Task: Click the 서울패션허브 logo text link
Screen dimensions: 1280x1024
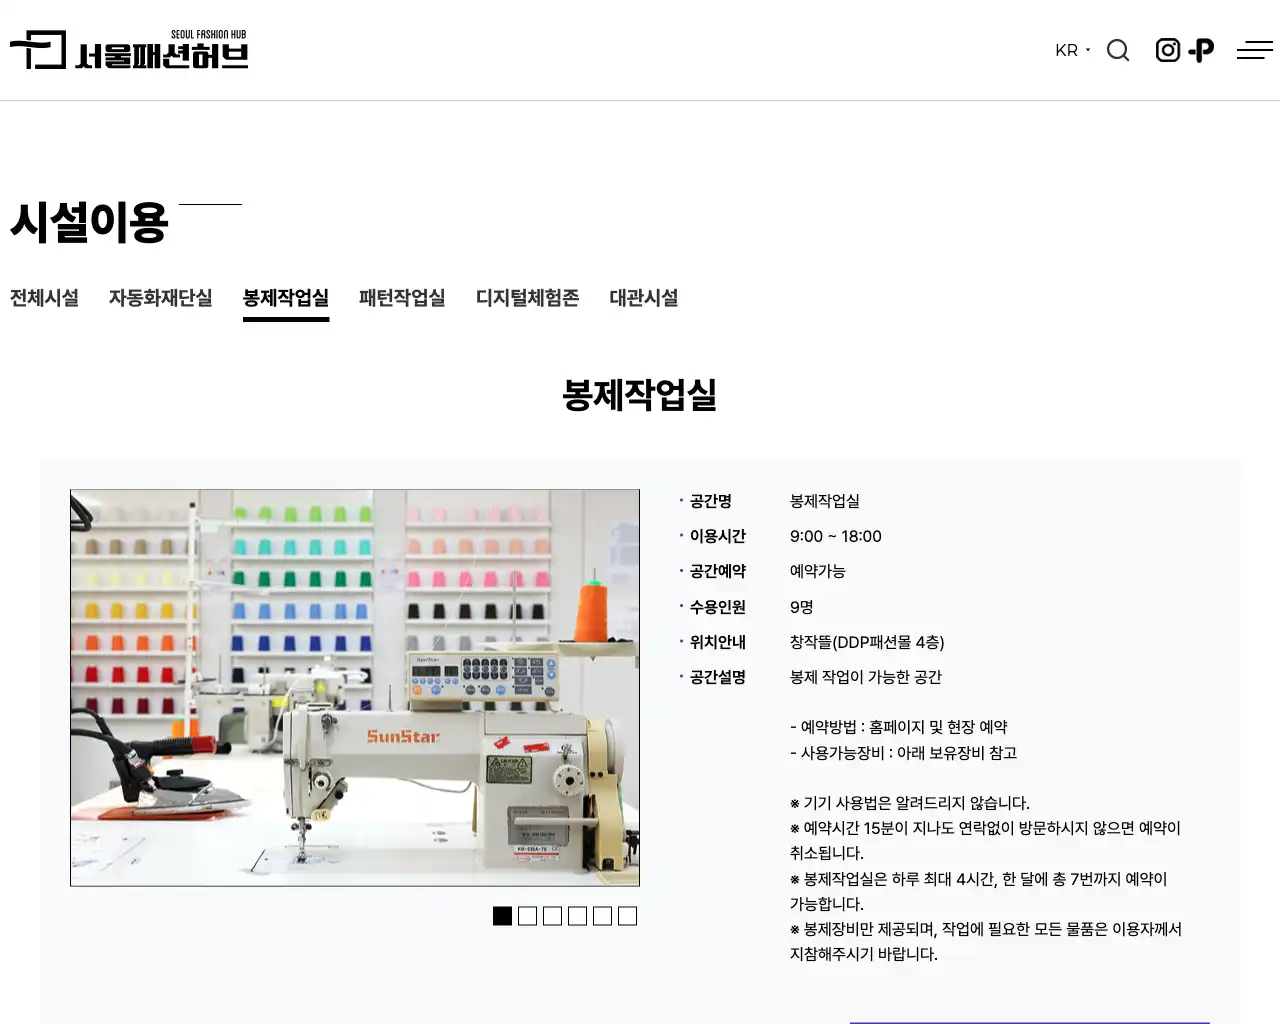Action: pyautogui.click(x=162, y=54)
